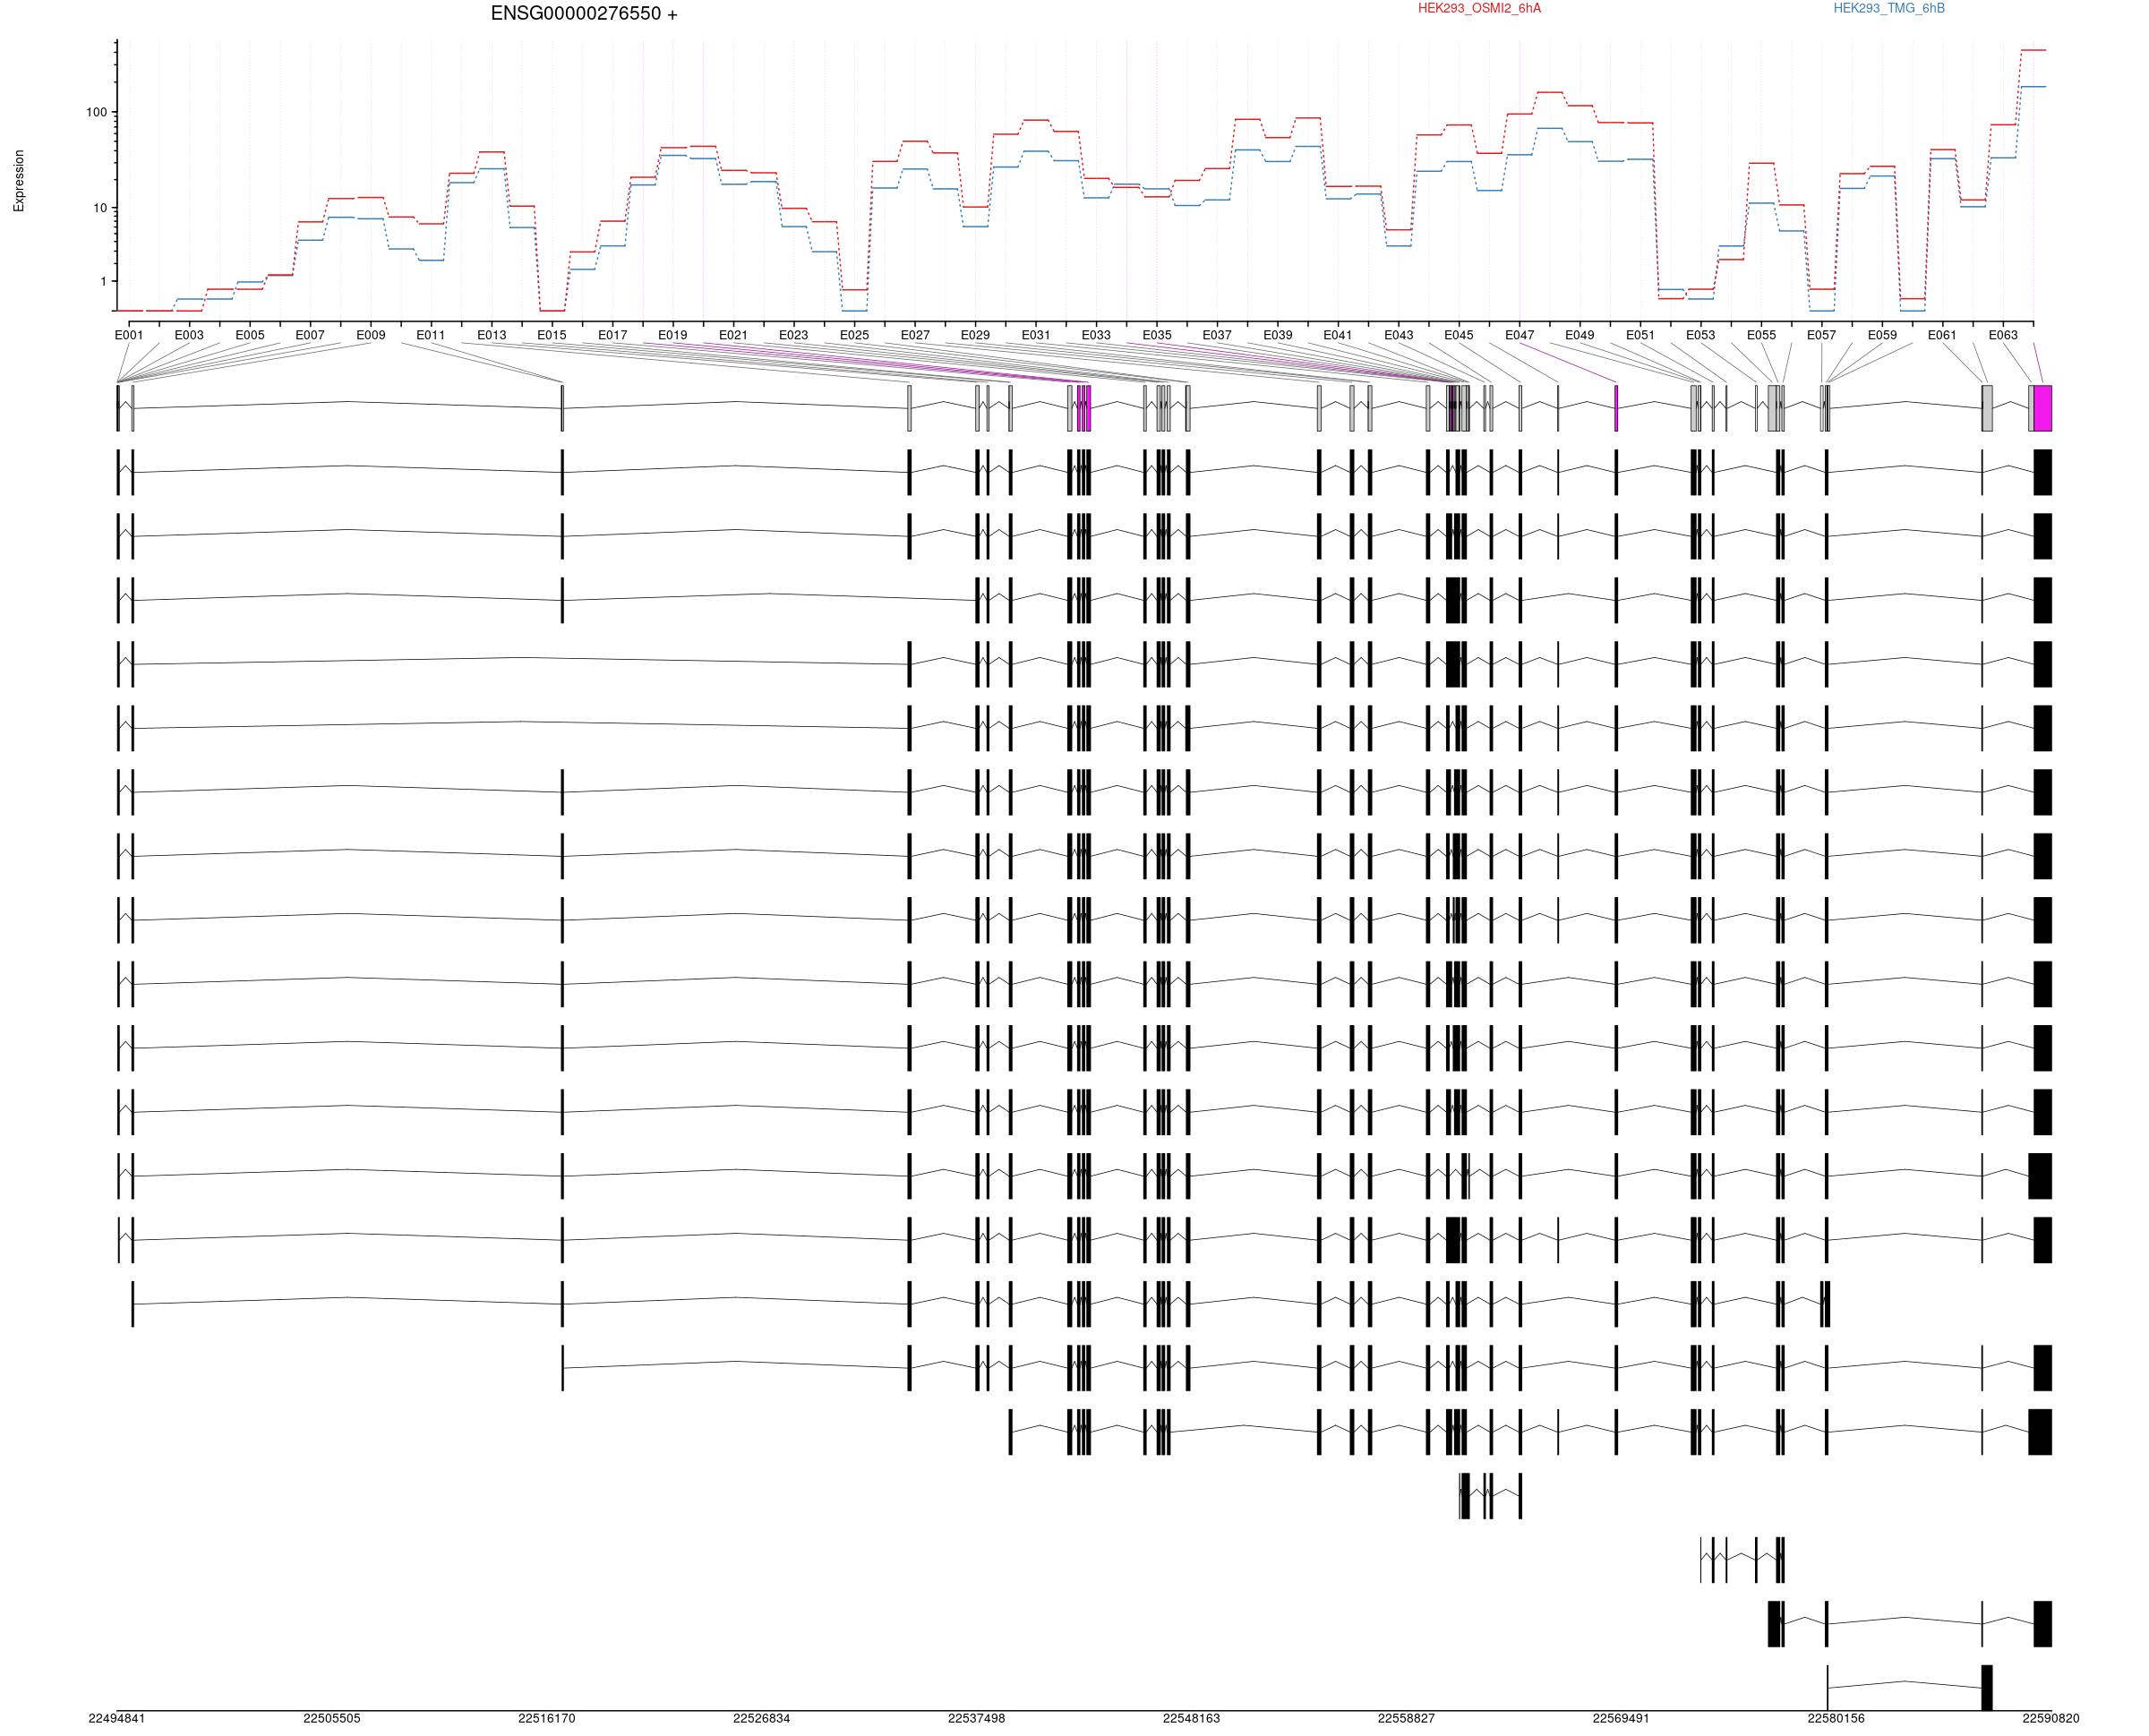Click exon label E019
2149x1736 pixels.
coord(673,335)
